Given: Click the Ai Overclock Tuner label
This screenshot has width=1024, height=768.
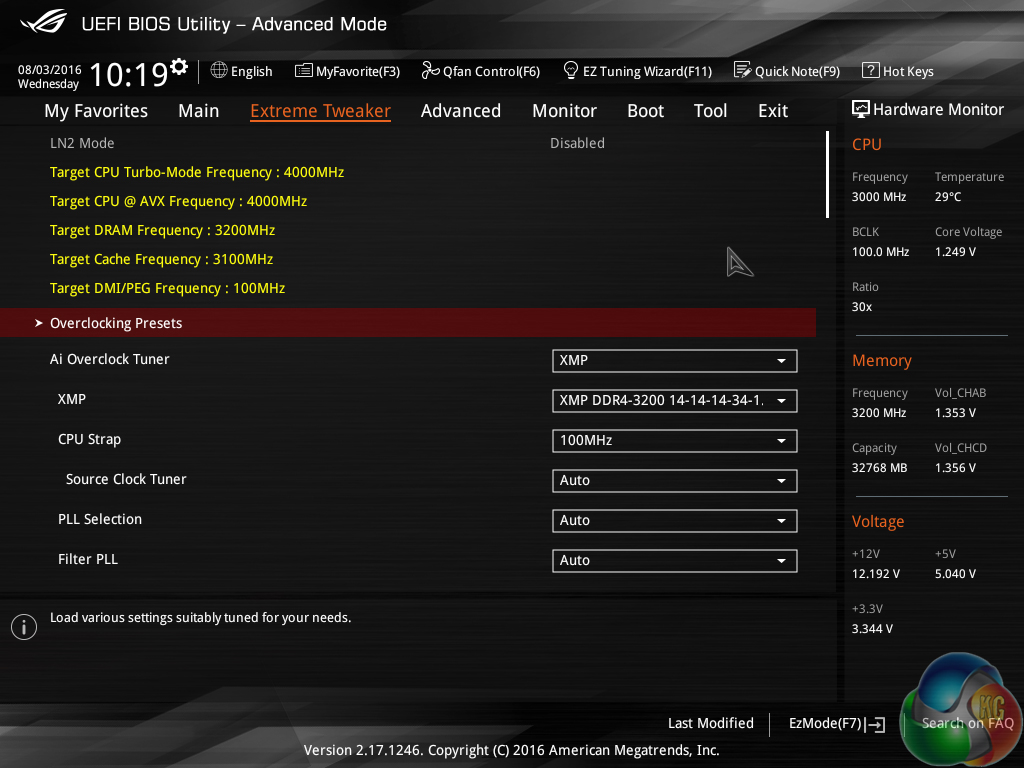Looking at the screenshot, I should (x=110, y=359).
